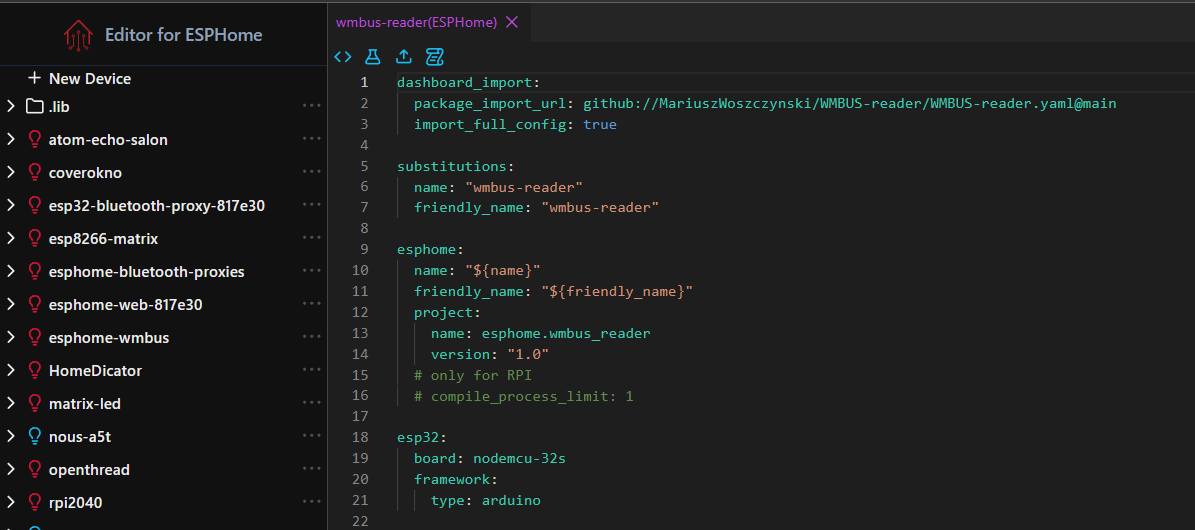Select the wmbus-reader(ESPHome) tab
Screen dimensions: 1195x530
(x=416, y=22)
